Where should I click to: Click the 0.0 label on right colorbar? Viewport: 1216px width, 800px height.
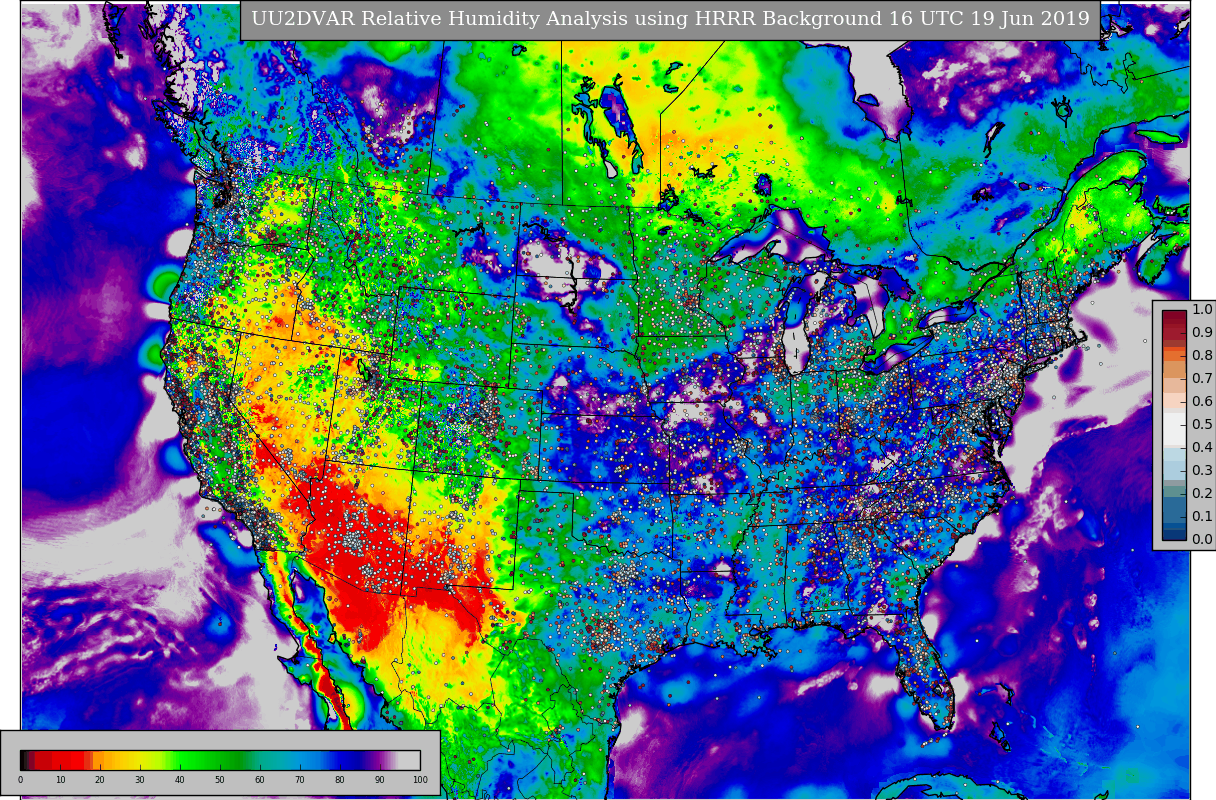click(x=1202, y=540)
